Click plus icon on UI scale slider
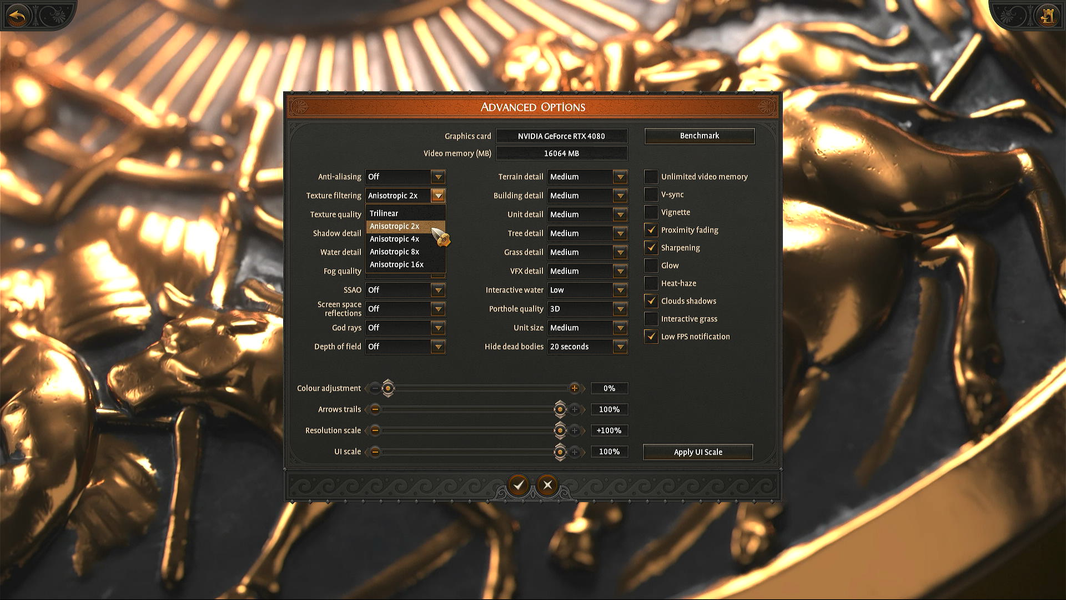 coord(574,451)
